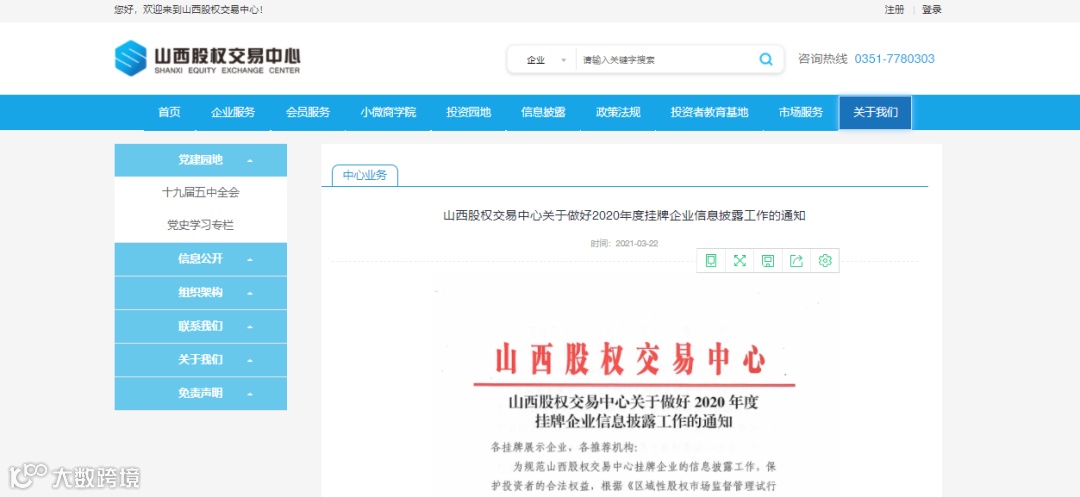Click the tablet/mobile view icon in image toolbar

coord(711,260)
